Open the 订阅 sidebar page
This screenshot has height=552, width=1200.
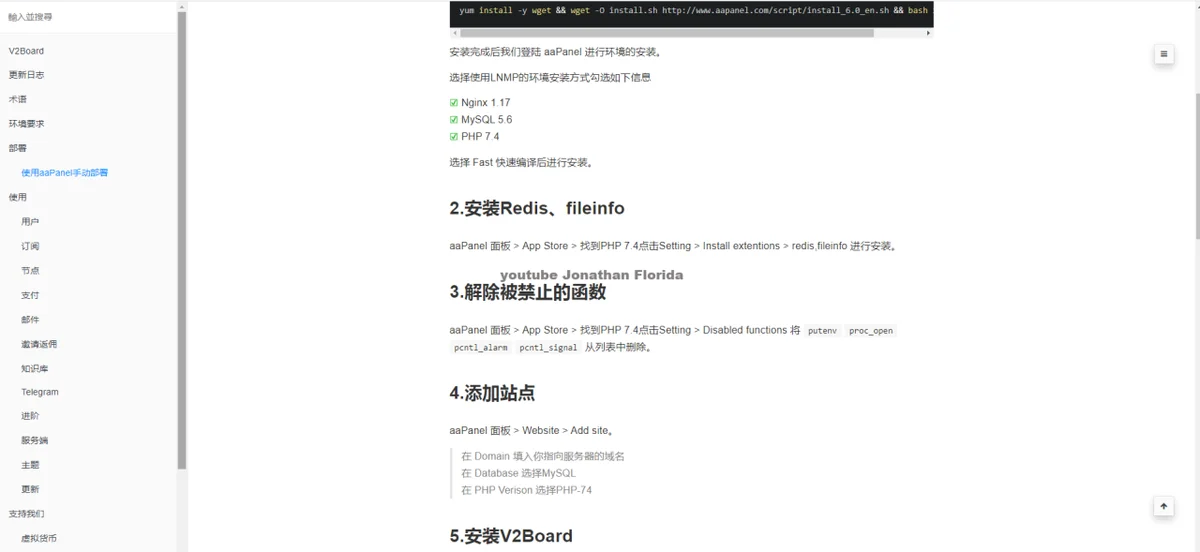click(x=30, y=246)
